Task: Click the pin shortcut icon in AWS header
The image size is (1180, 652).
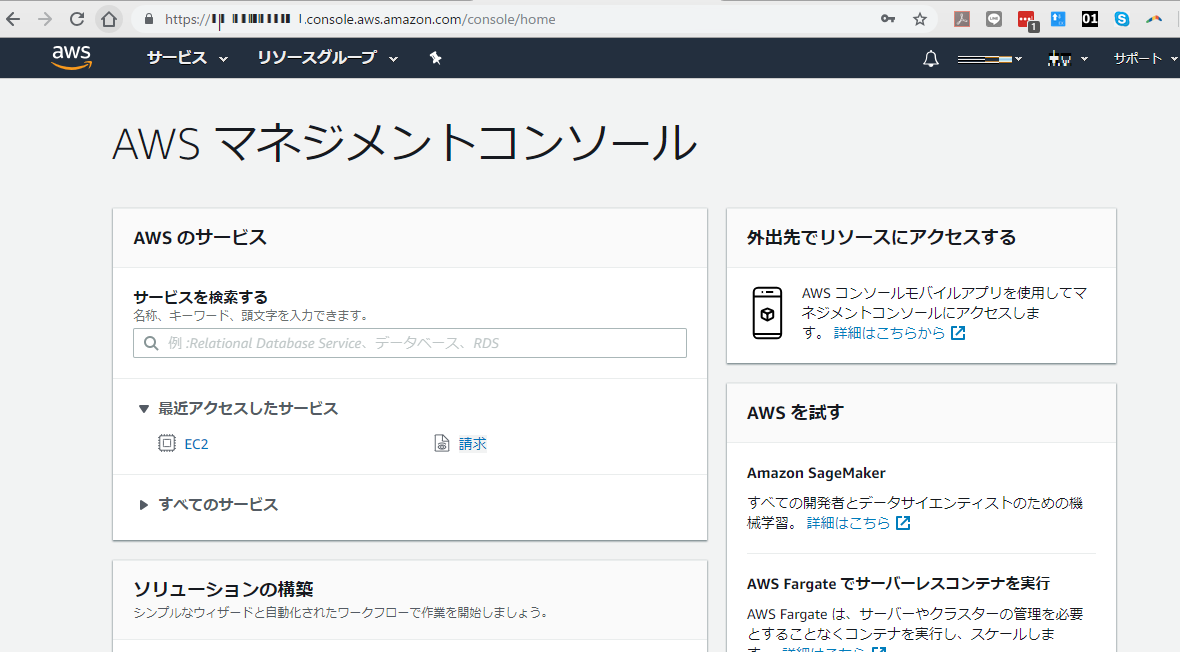Action: tap(435, 58)
